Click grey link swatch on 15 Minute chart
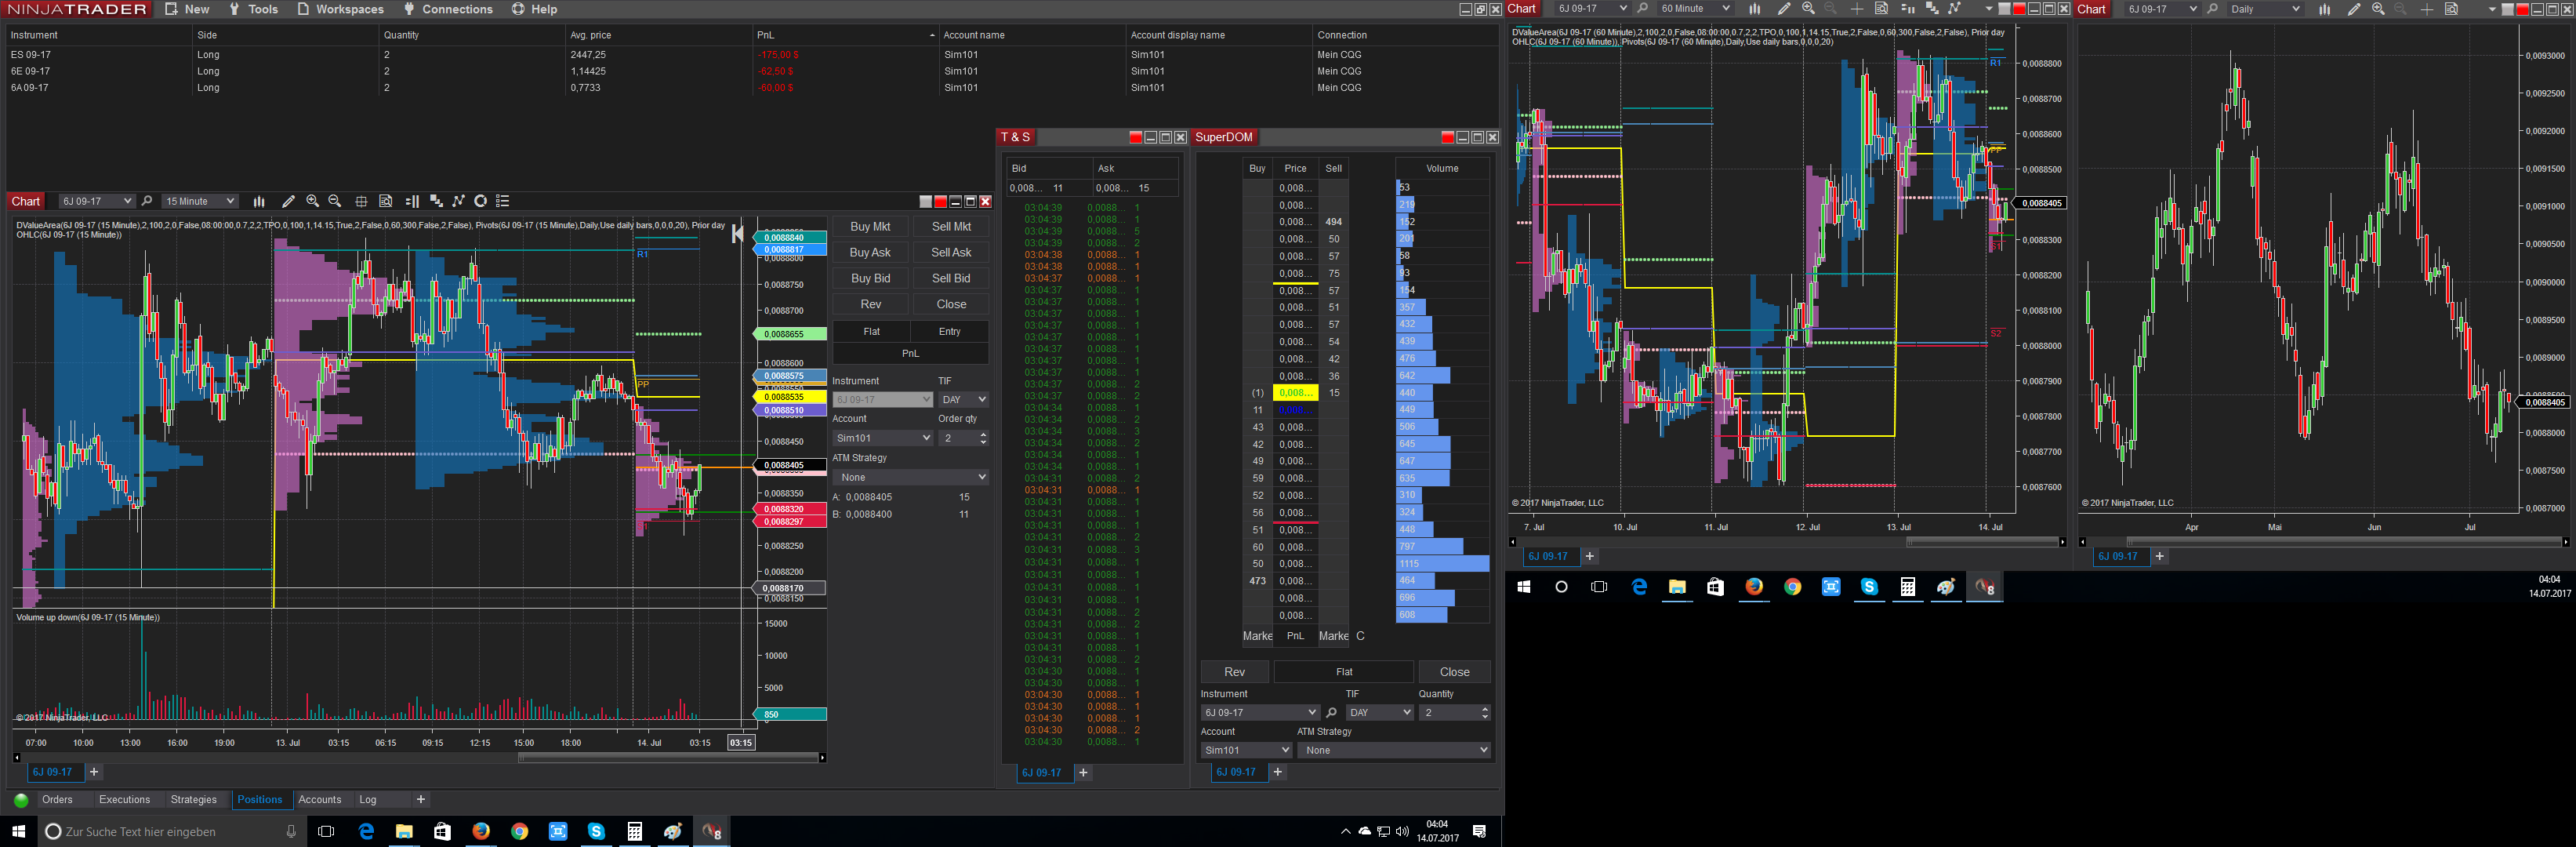2576x847 pixels. pyautogui.click(x=925, y=202)
